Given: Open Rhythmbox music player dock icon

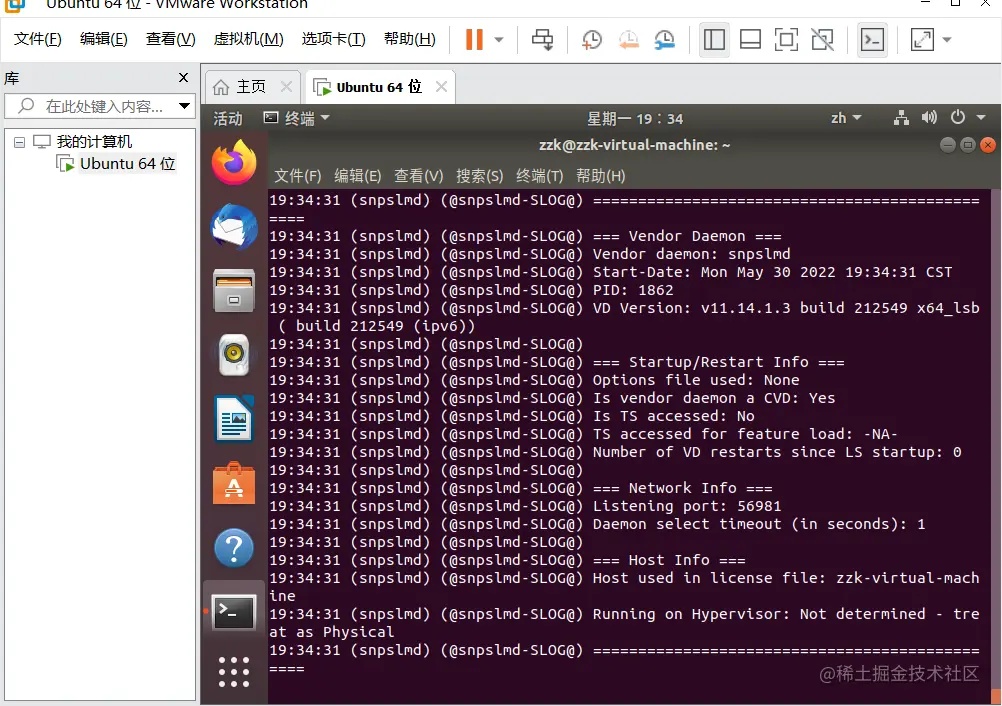Looking at the screenshot, I should [234, 355].
